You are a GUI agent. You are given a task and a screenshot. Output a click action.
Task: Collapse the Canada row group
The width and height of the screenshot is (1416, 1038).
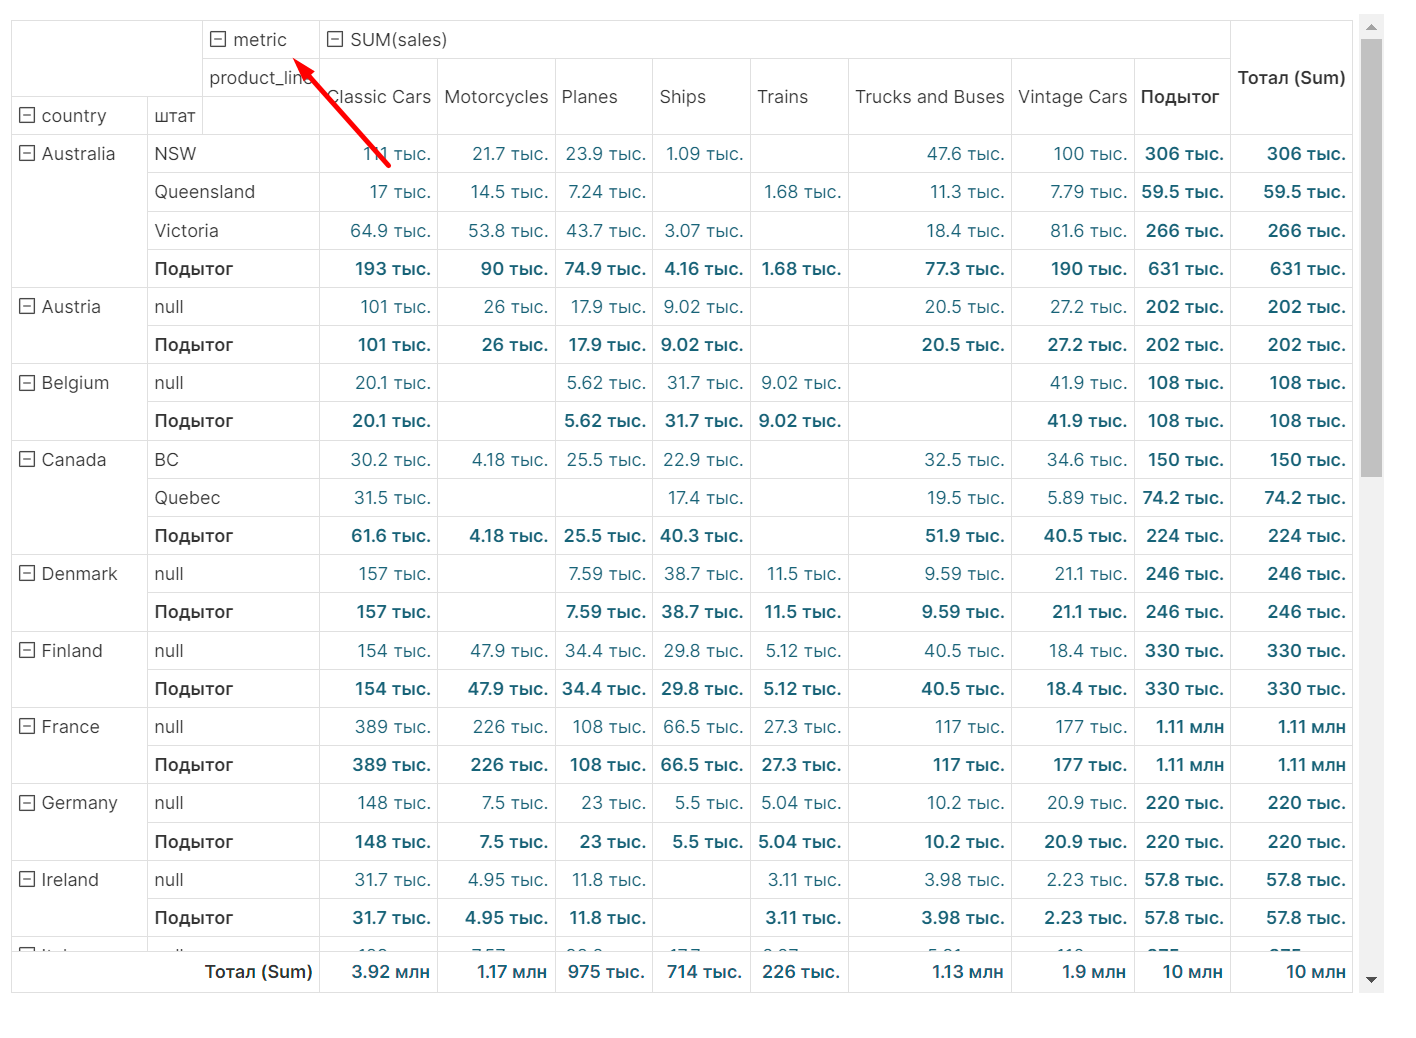tap(27, 459)
